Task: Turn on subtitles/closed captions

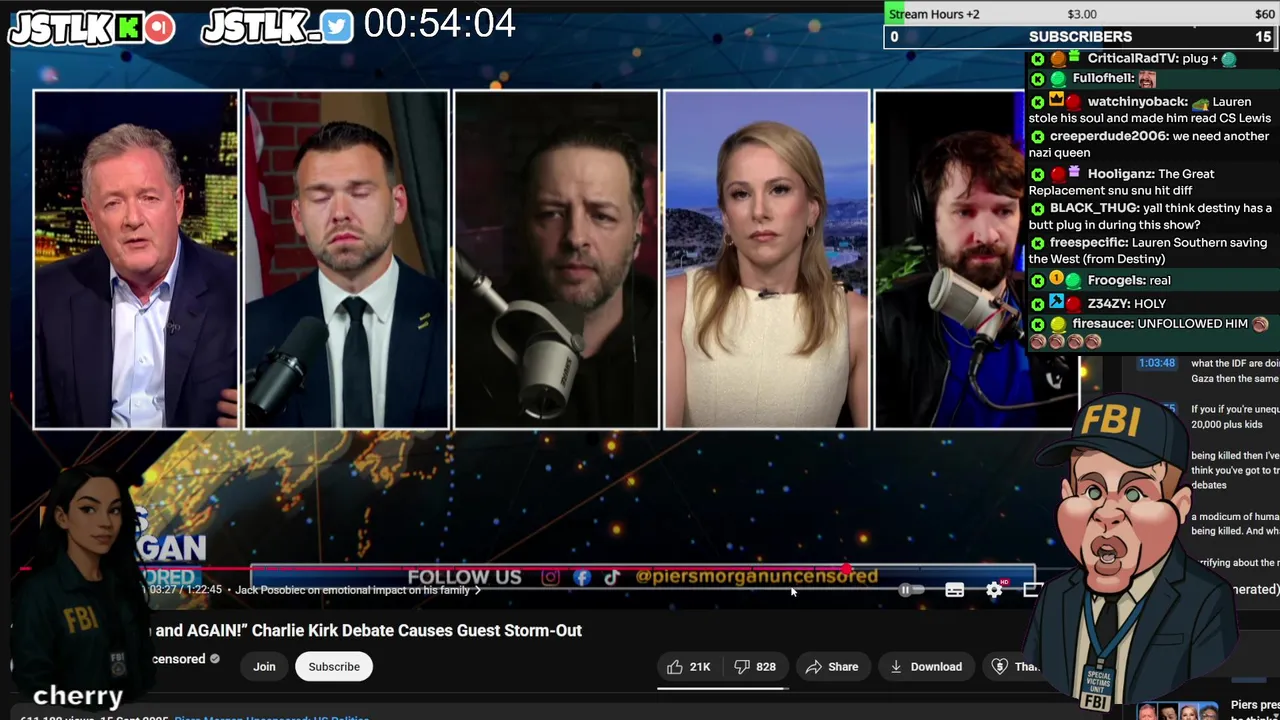Action: pyautogui.click(x=955, y=590)
